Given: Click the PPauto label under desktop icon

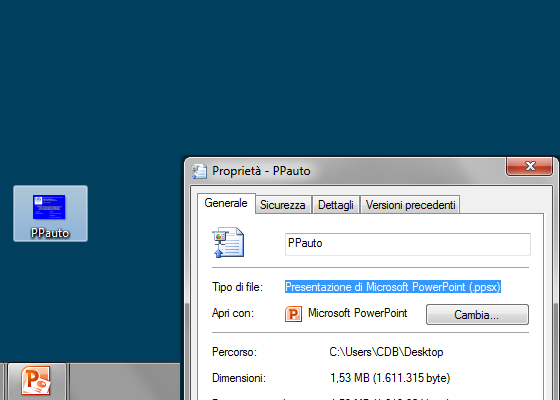Looking at the screenshot, I should pos(50,233).
